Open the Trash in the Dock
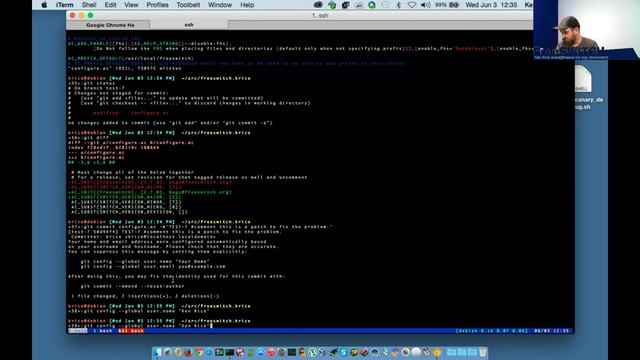Screen dimensions: 640x360 click(x=482, y=352)
